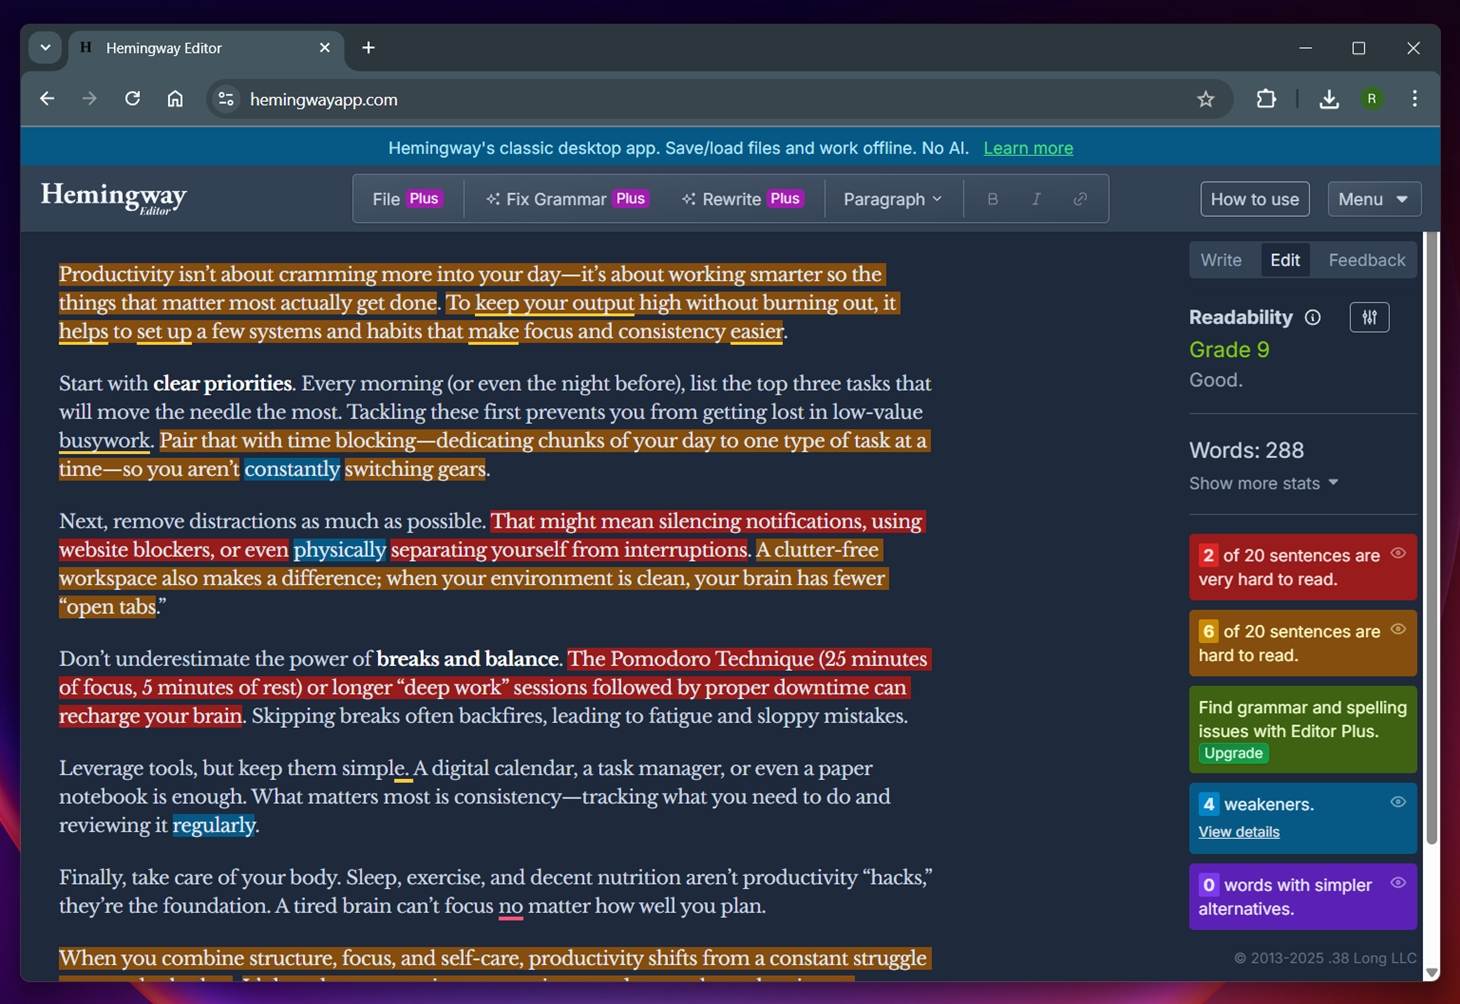The height and width of the screenshot is (1004, 1460).
Task: Click the How to use button
Action: point(1254,199)
